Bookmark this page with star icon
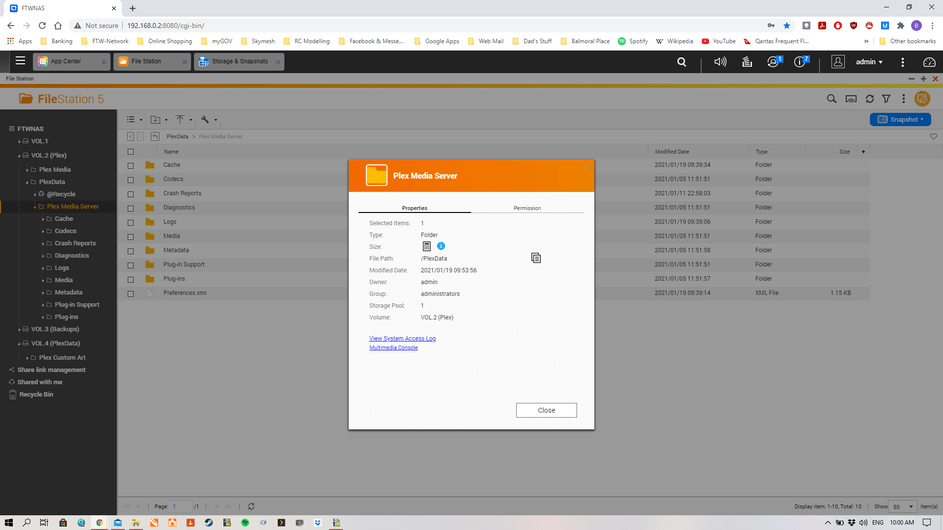943x530 pixels. [787, 25]
